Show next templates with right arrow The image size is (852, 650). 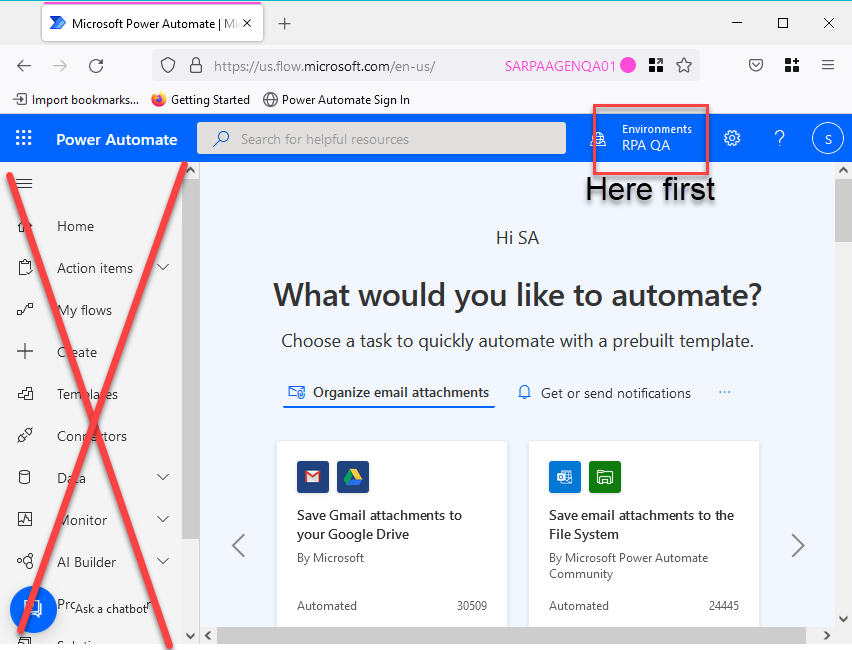(x=798, y=545)
